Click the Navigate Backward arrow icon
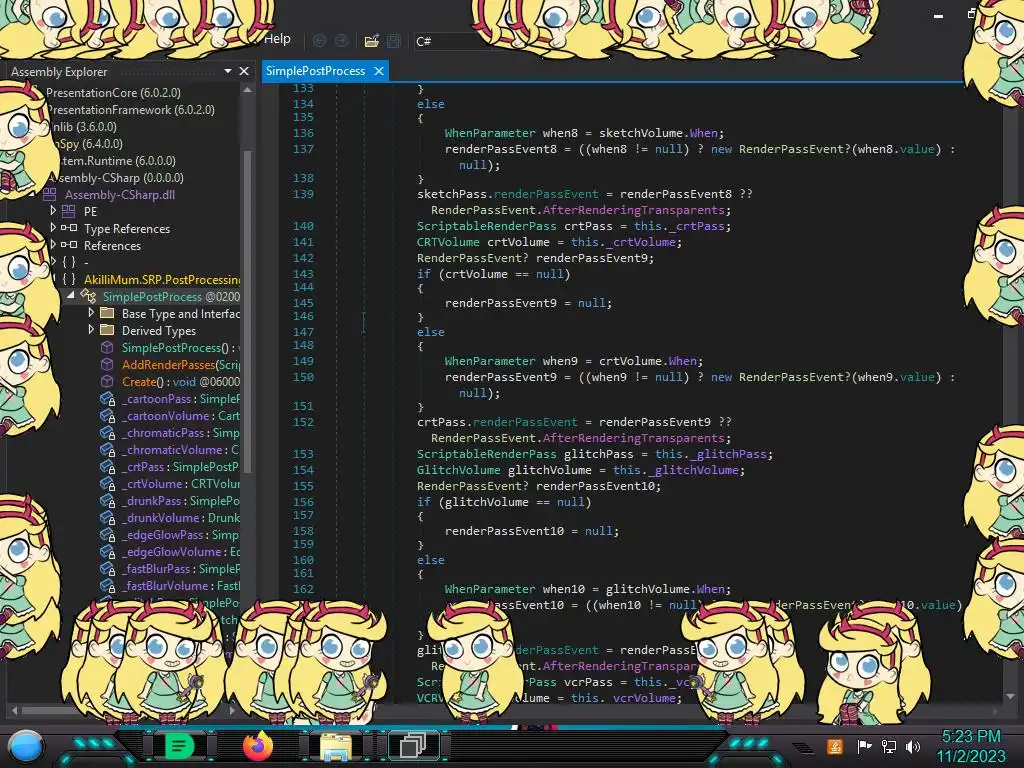This screenshot has width=1024, height=768. 319,41
